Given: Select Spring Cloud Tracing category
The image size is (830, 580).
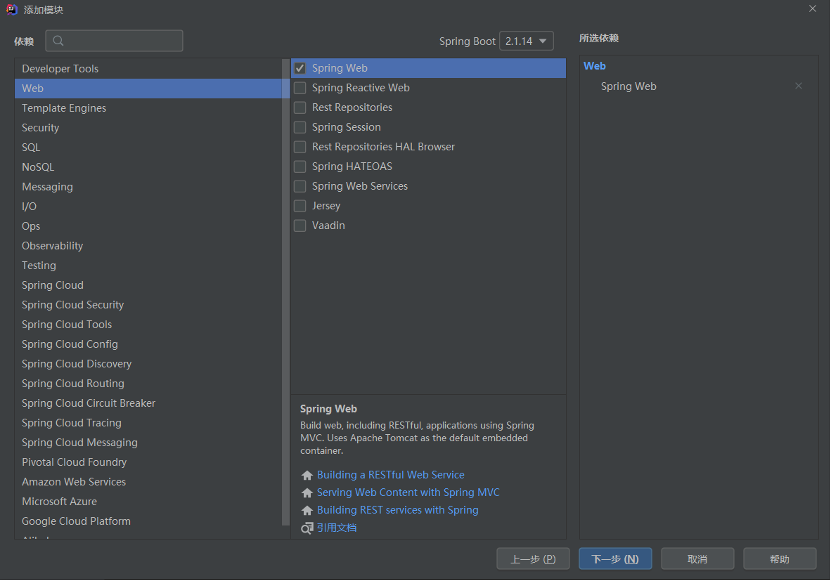Looking at the screenshot, I should (x=149, y=423).
